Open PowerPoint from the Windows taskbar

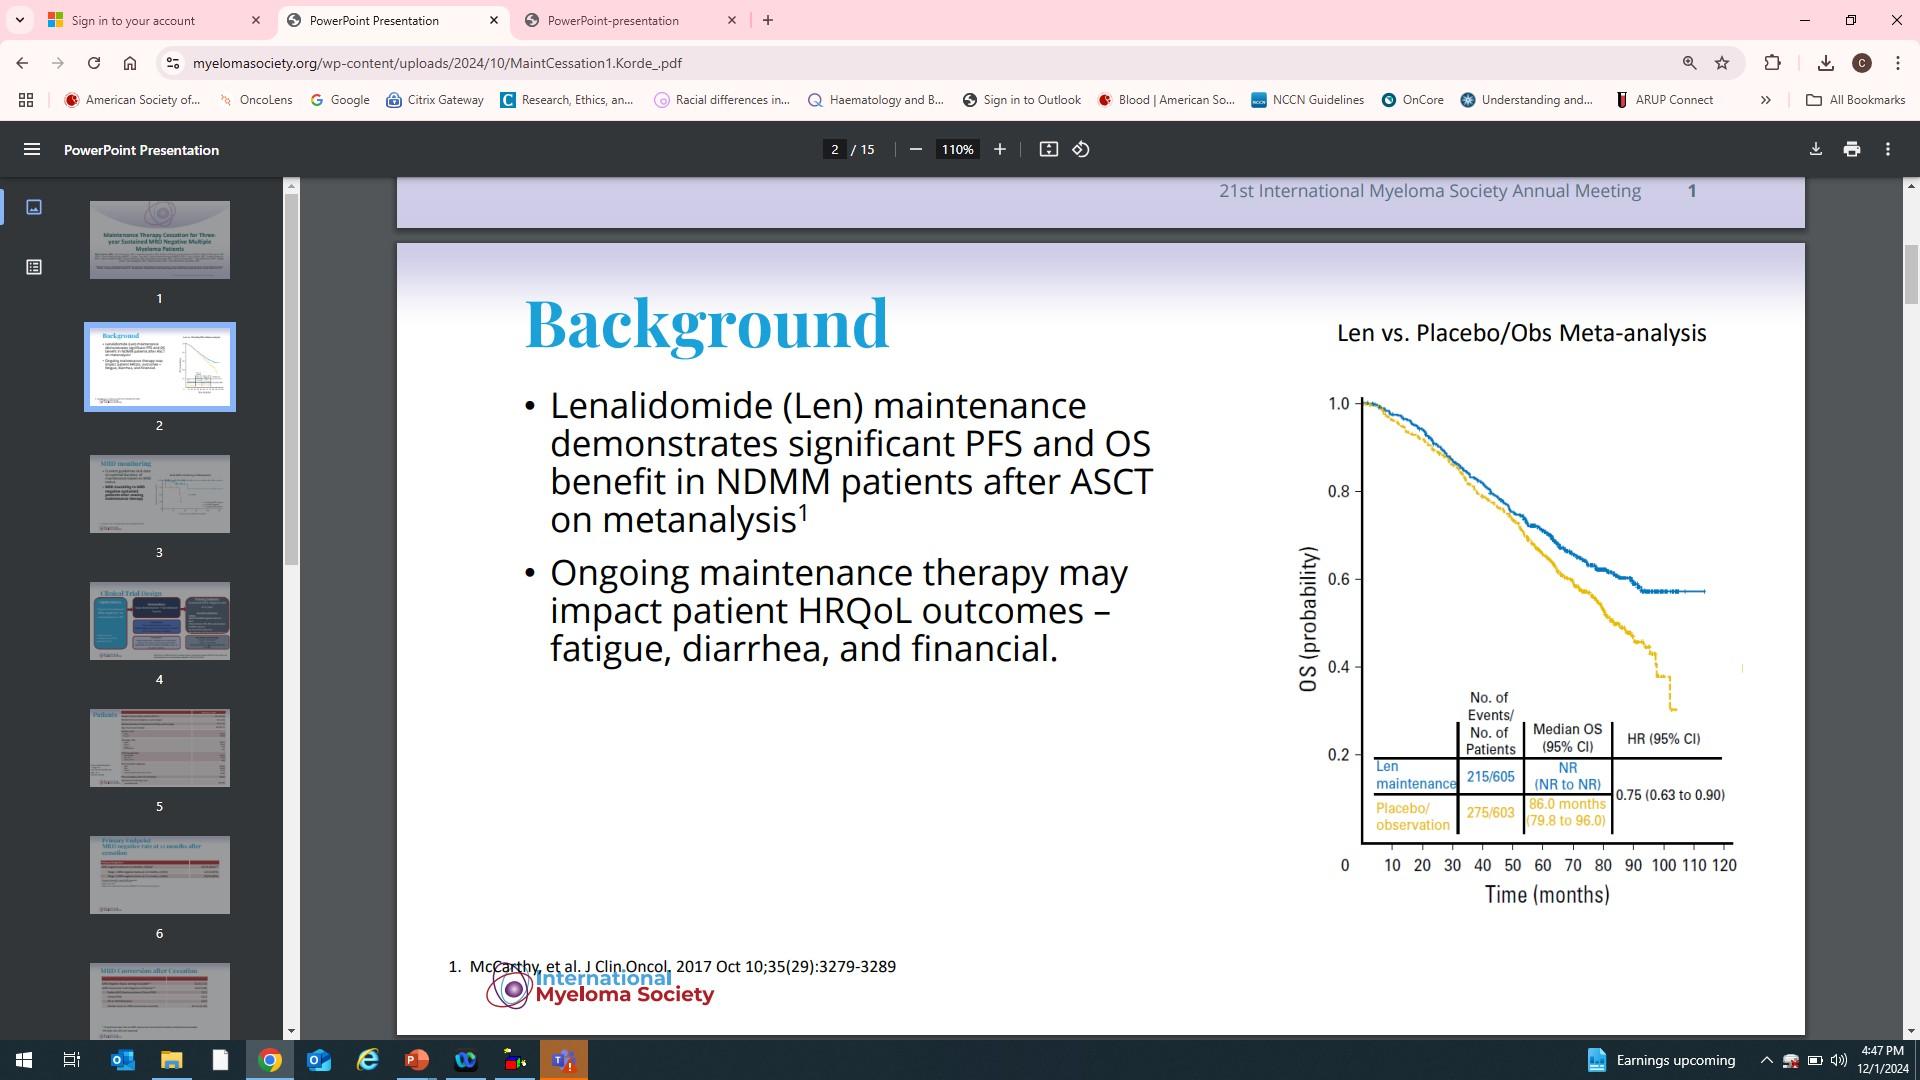(x=417, y=1060)
